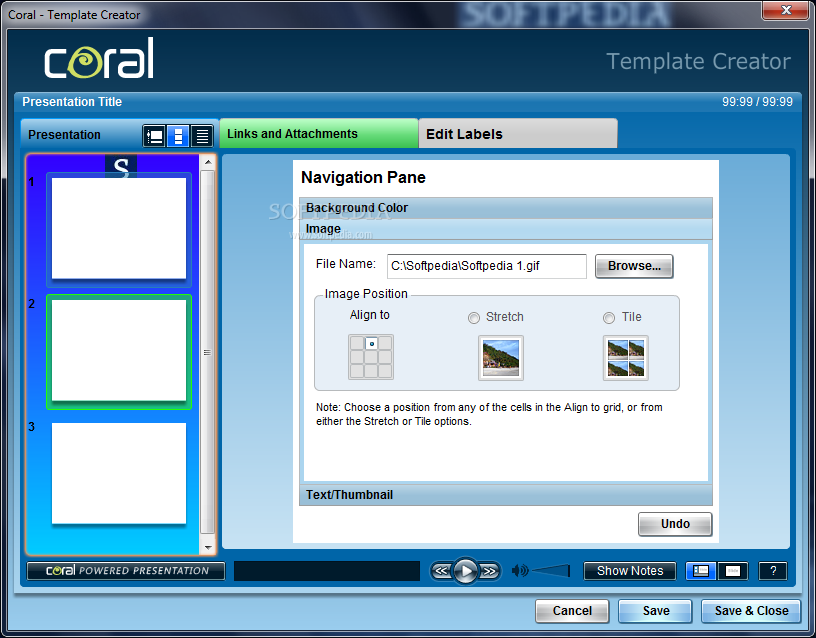Click Browse... to choose an image file
The height and width of the screenshot is (638, 816).
point(634,266)
